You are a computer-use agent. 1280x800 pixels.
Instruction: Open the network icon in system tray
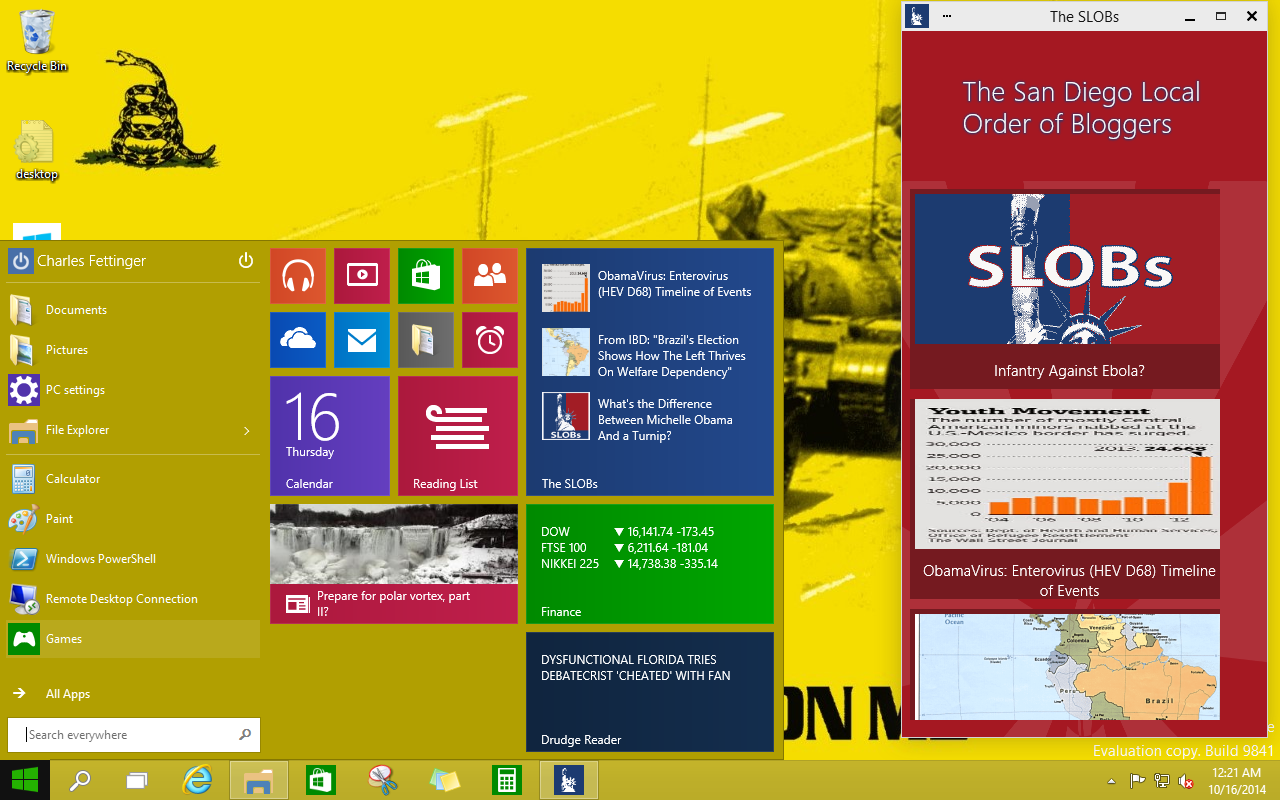[1162, 781]
